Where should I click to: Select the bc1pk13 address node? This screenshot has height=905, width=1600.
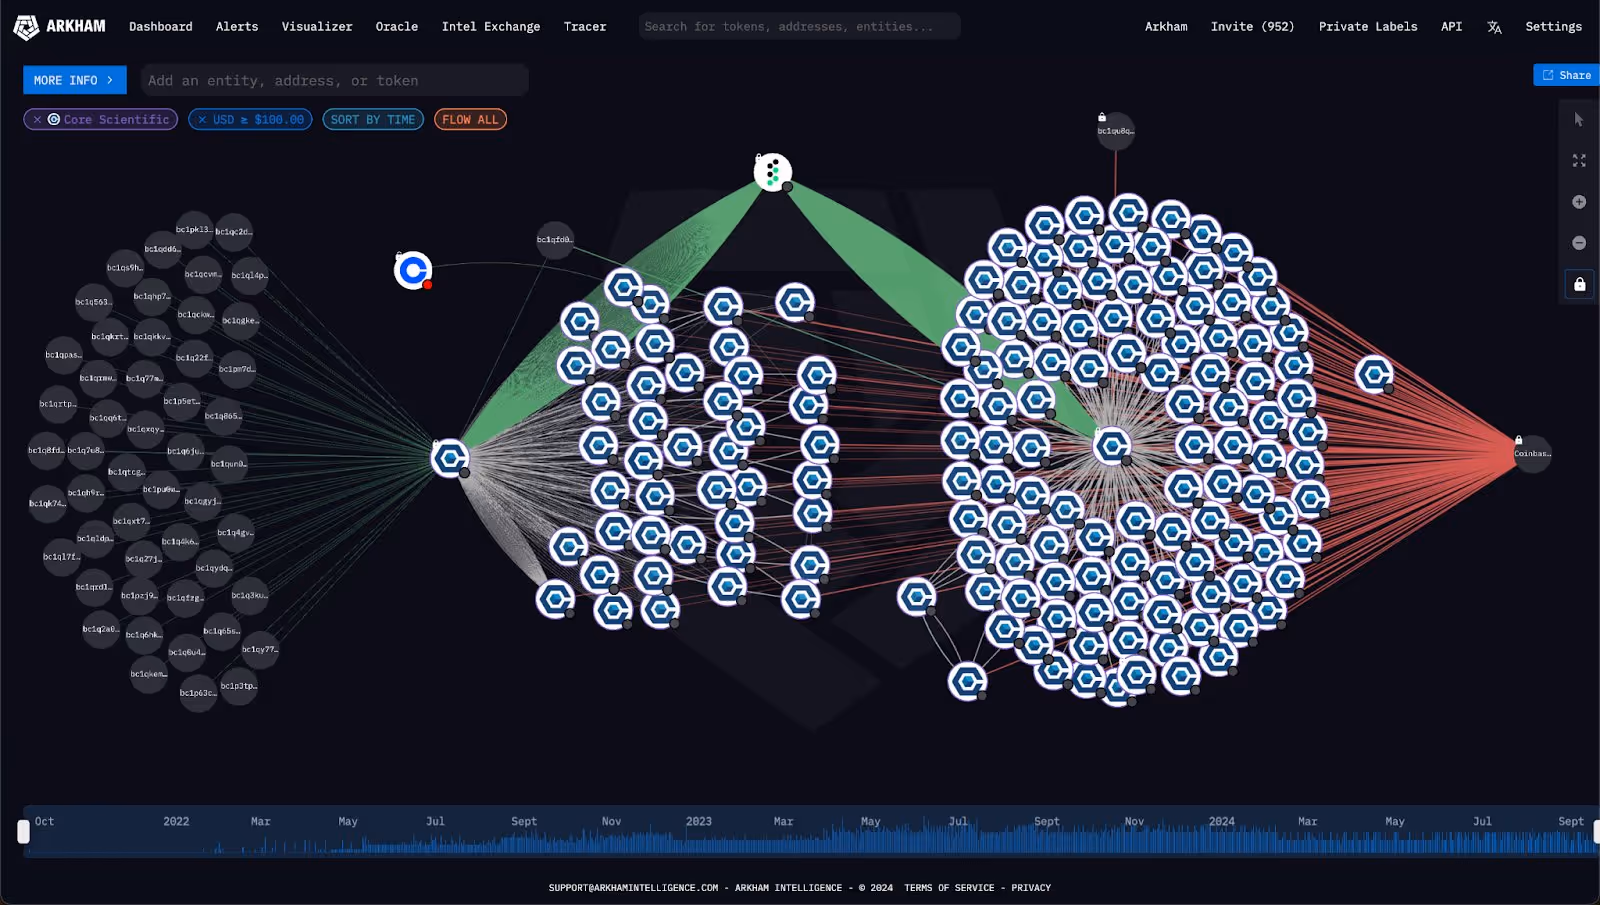click(x=194, y=230)
